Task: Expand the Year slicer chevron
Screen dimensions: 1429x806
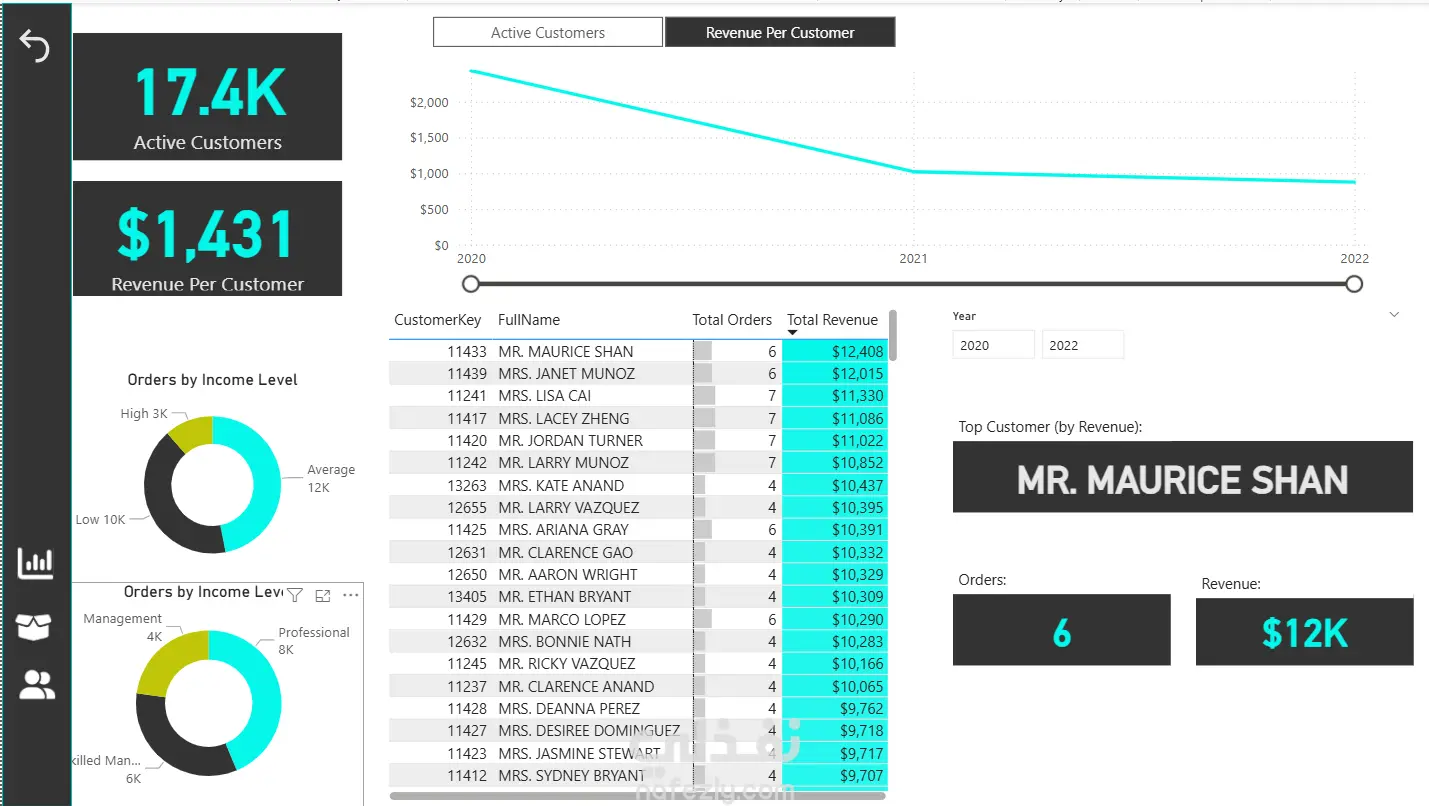Action: click(1395, 315)
